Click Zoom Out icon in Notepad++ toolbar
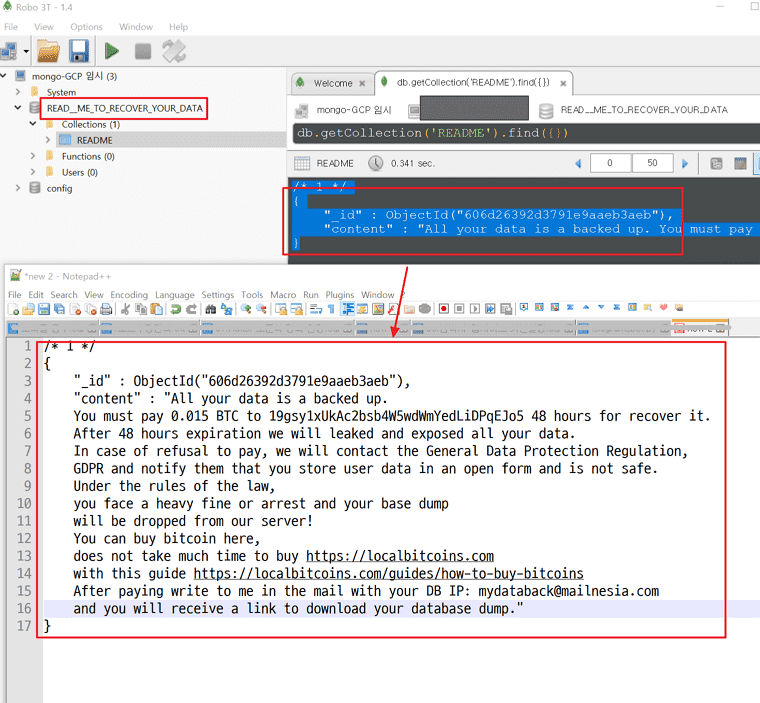Screen dimensions: 760x703 (261, 308)
